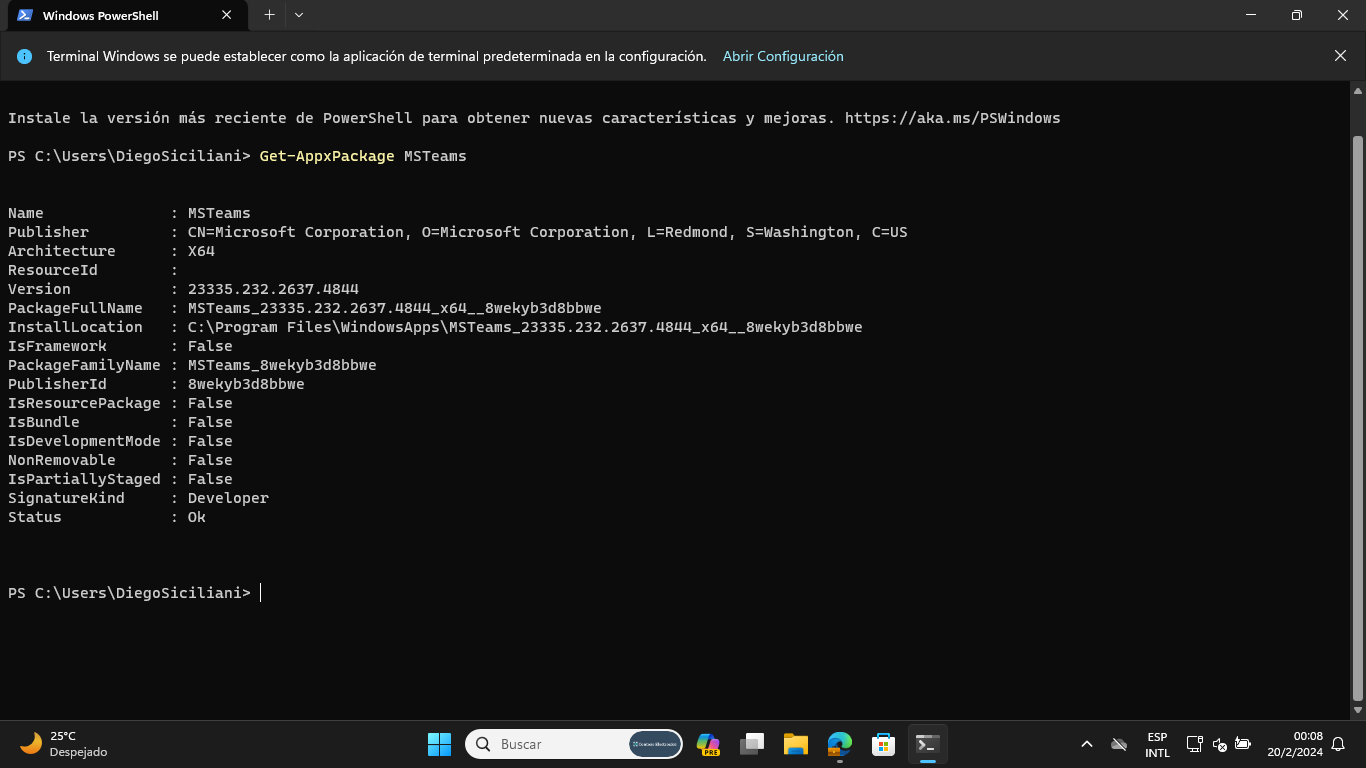Screen dimensions: 1366x768
Task: Click the Publisher CN=Microsoft Corporation value
Action: point(547,232)
